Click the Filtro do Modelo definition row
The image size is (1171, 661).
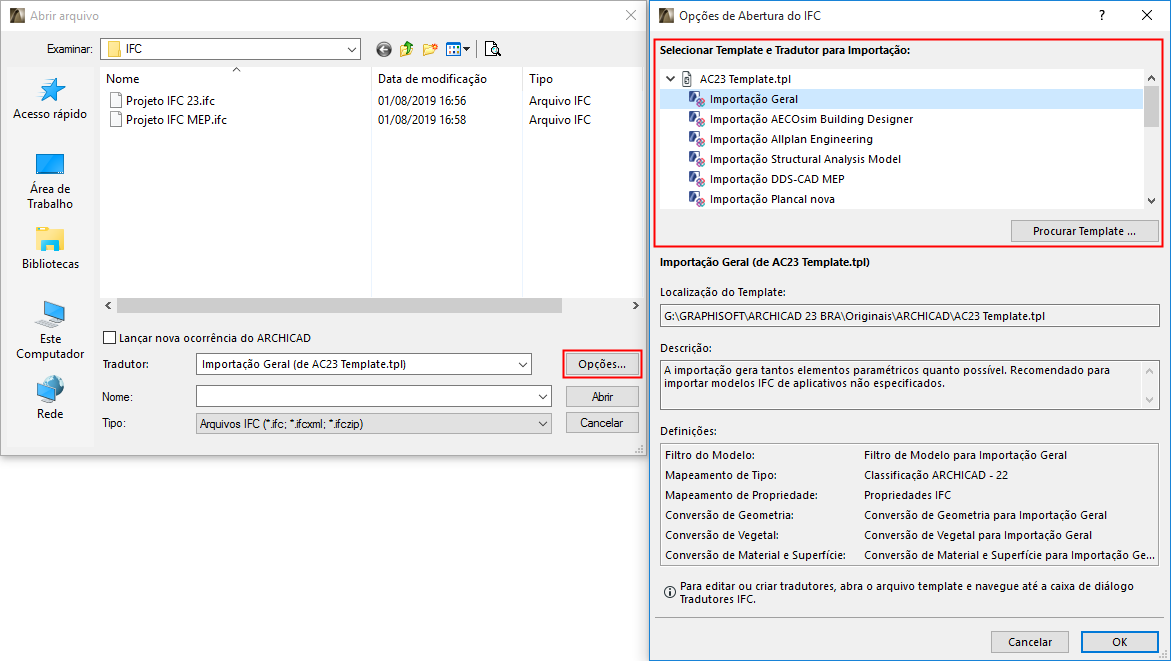click(910, 455)
